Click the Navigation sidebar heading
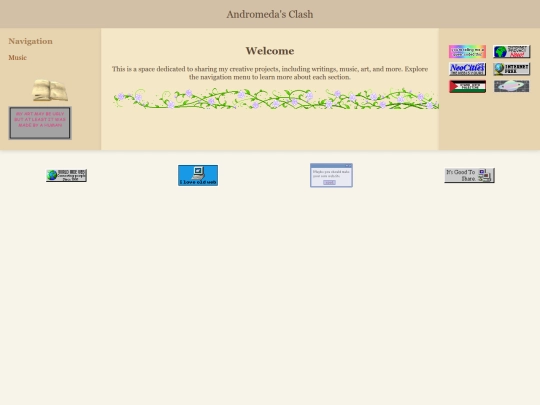The width and height of the screenshot is (540, 405). point(31,41)
